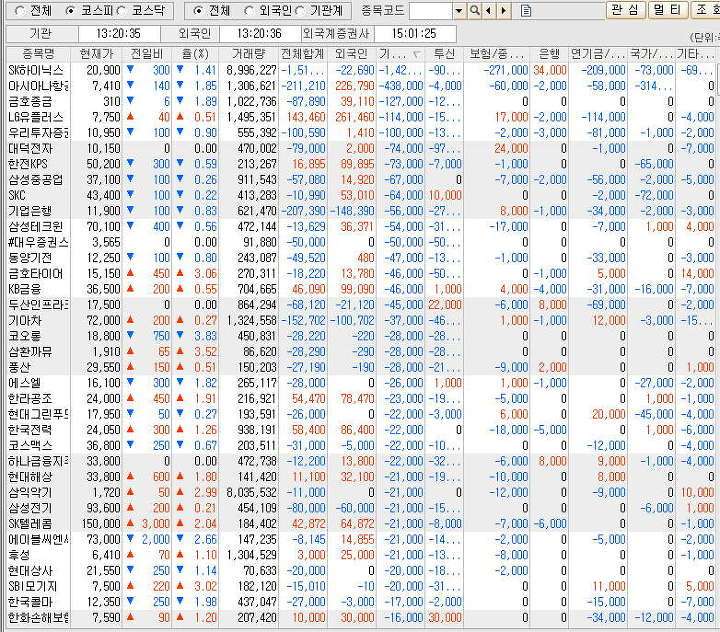The height and width of the screenshot is (632, 720).
Task: Sort by the 종목명 column header
Action: click(x=39, y=54)
